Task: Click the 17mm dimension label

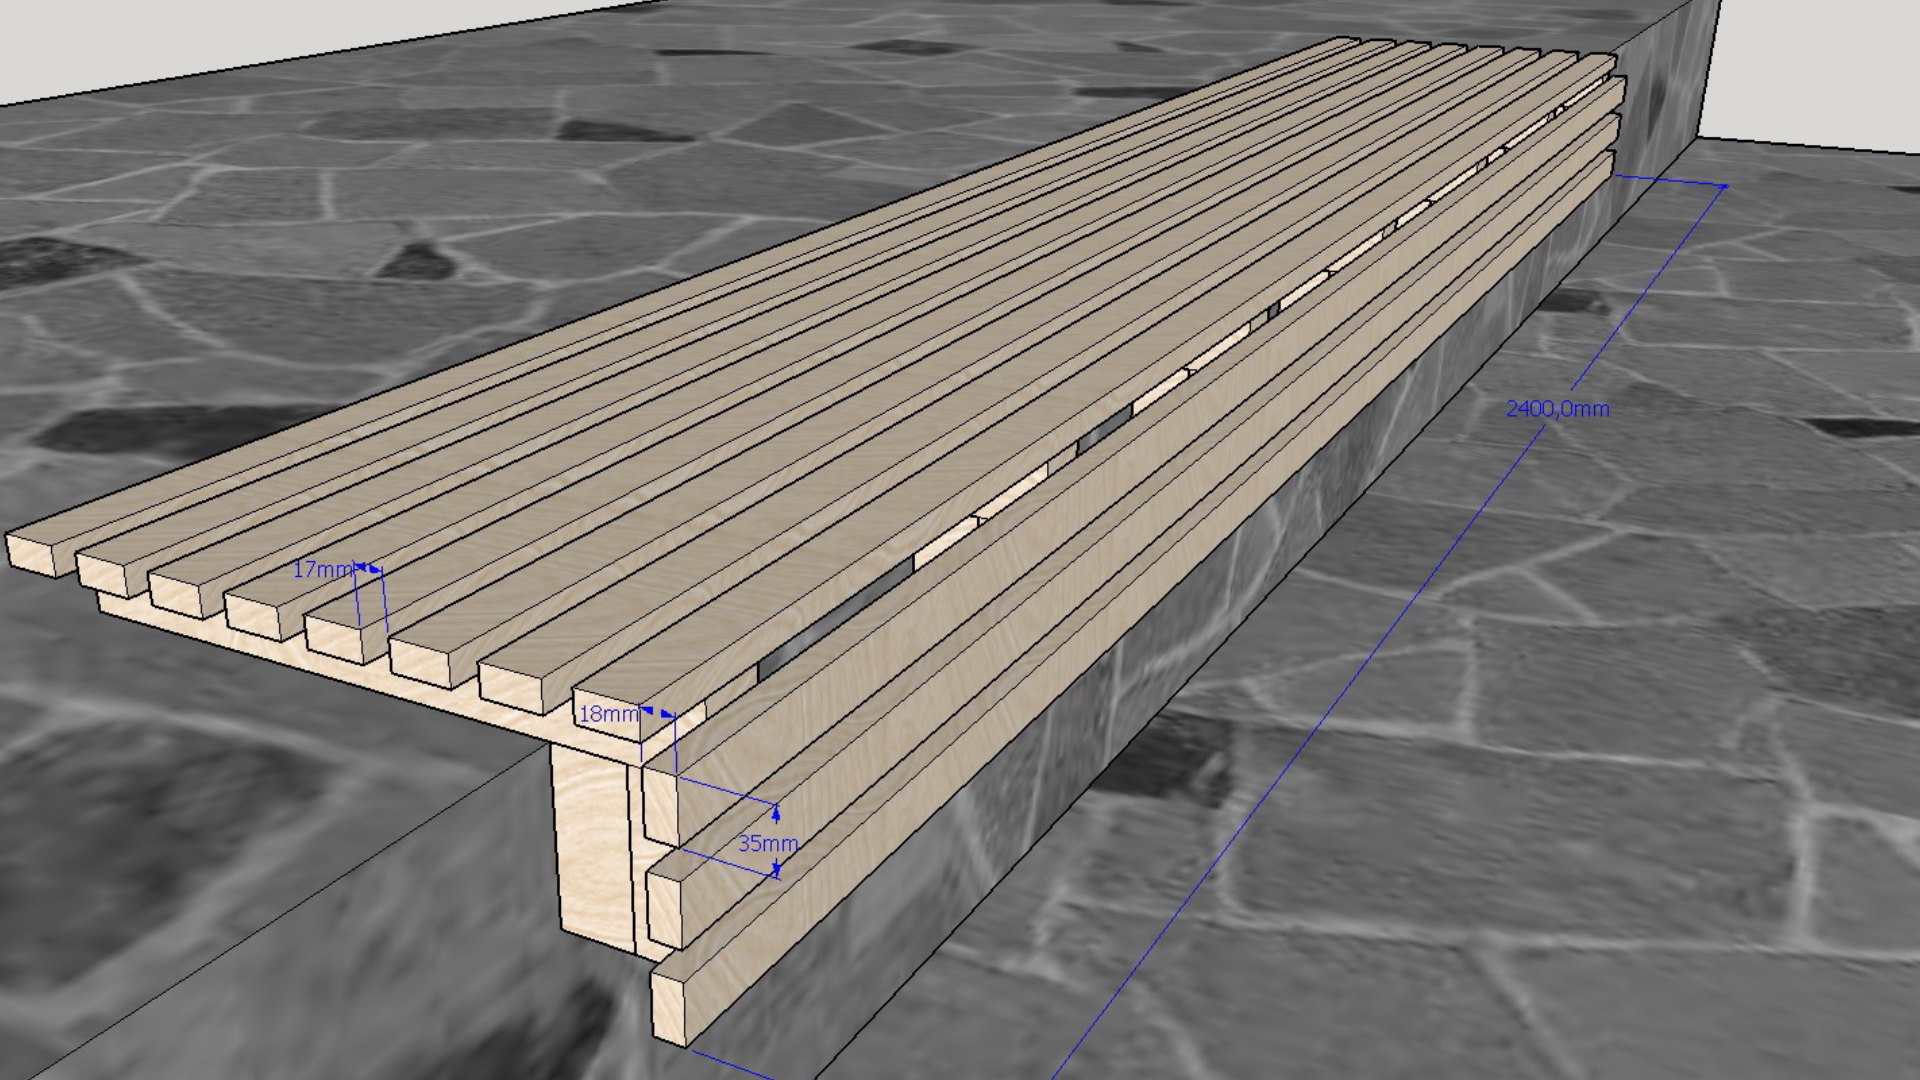Action: (322, 570)
